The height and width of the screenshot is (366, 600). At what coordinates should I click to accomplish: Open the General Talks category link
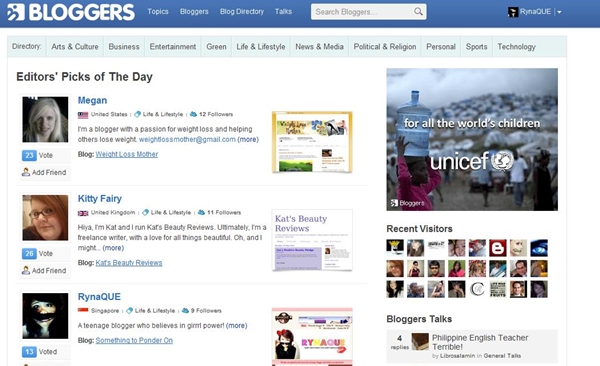point(502,356)
